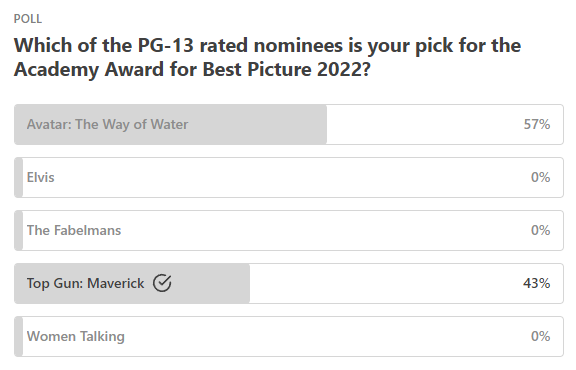
Task: Click the thin gray sliver on Women Talking row
Action: point(19,336)
